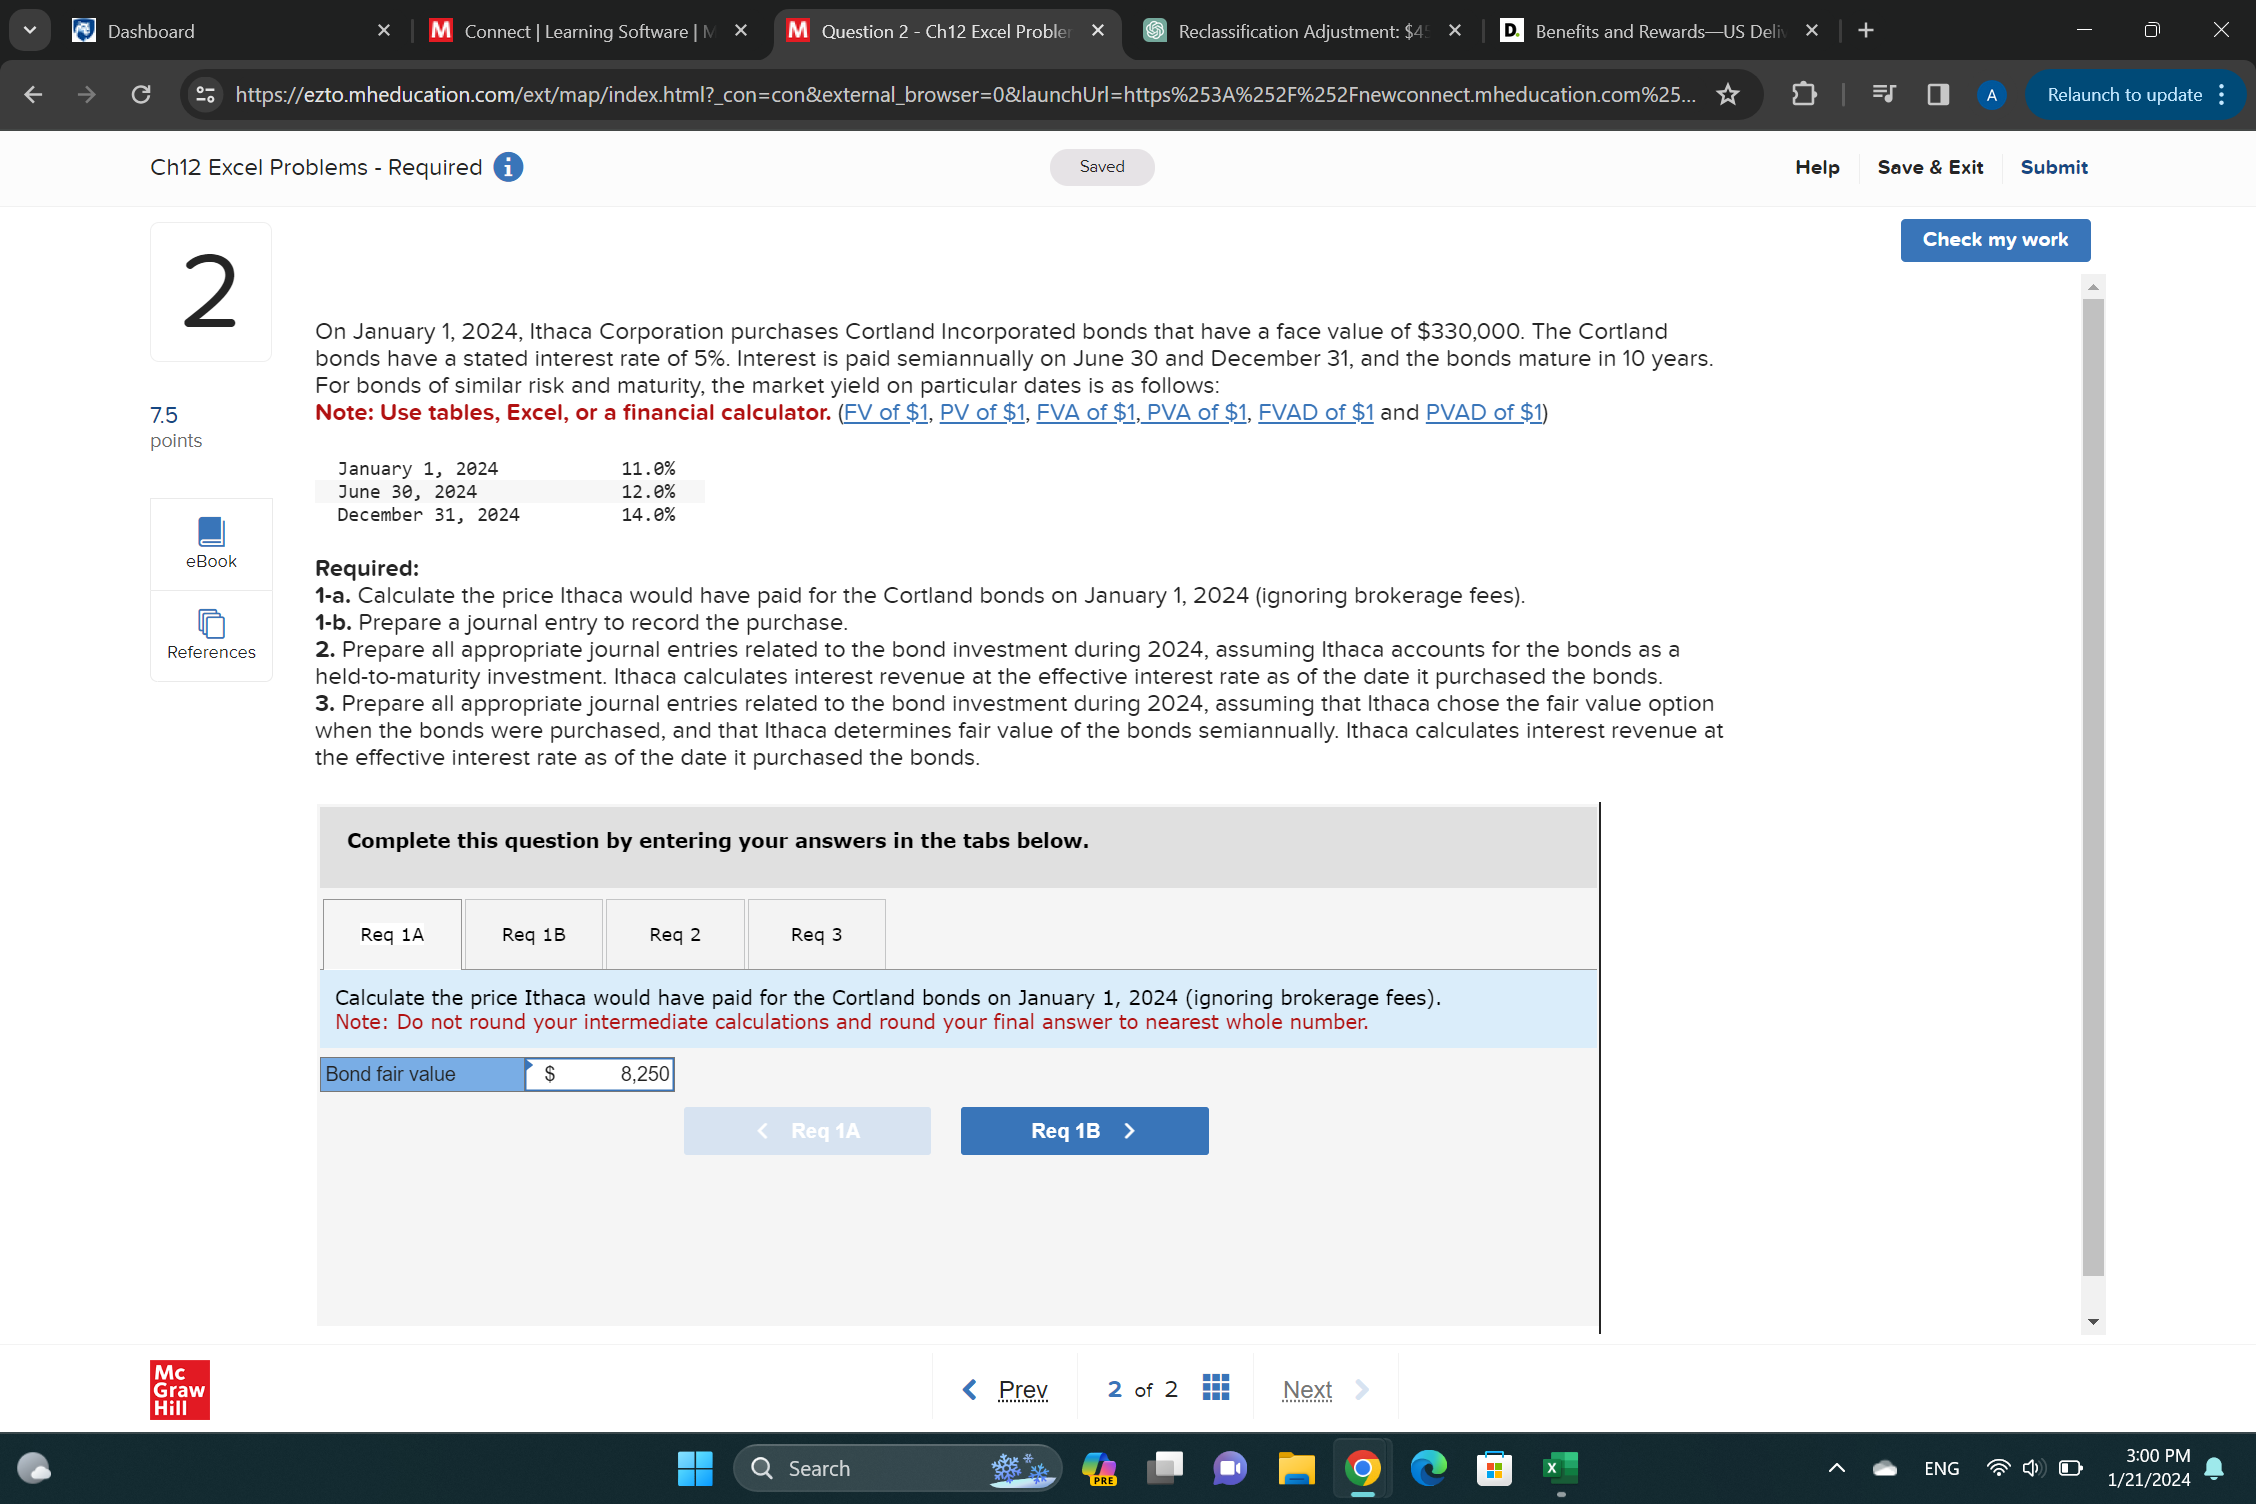Screen dimensions: 2256x1504
Task: Open the FVA of $1 table link
Action: [1085, 411]
